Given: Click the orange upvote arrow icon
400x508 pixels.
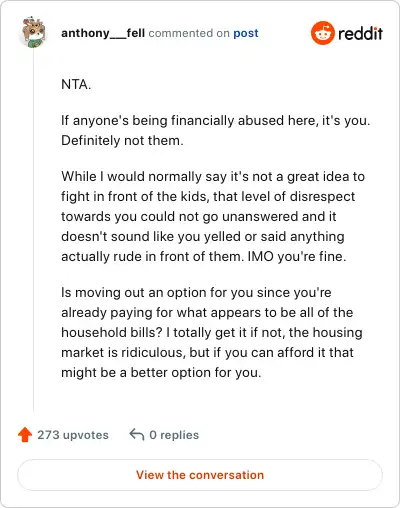Looking at the screenshot, I should [x=25, y=435].
